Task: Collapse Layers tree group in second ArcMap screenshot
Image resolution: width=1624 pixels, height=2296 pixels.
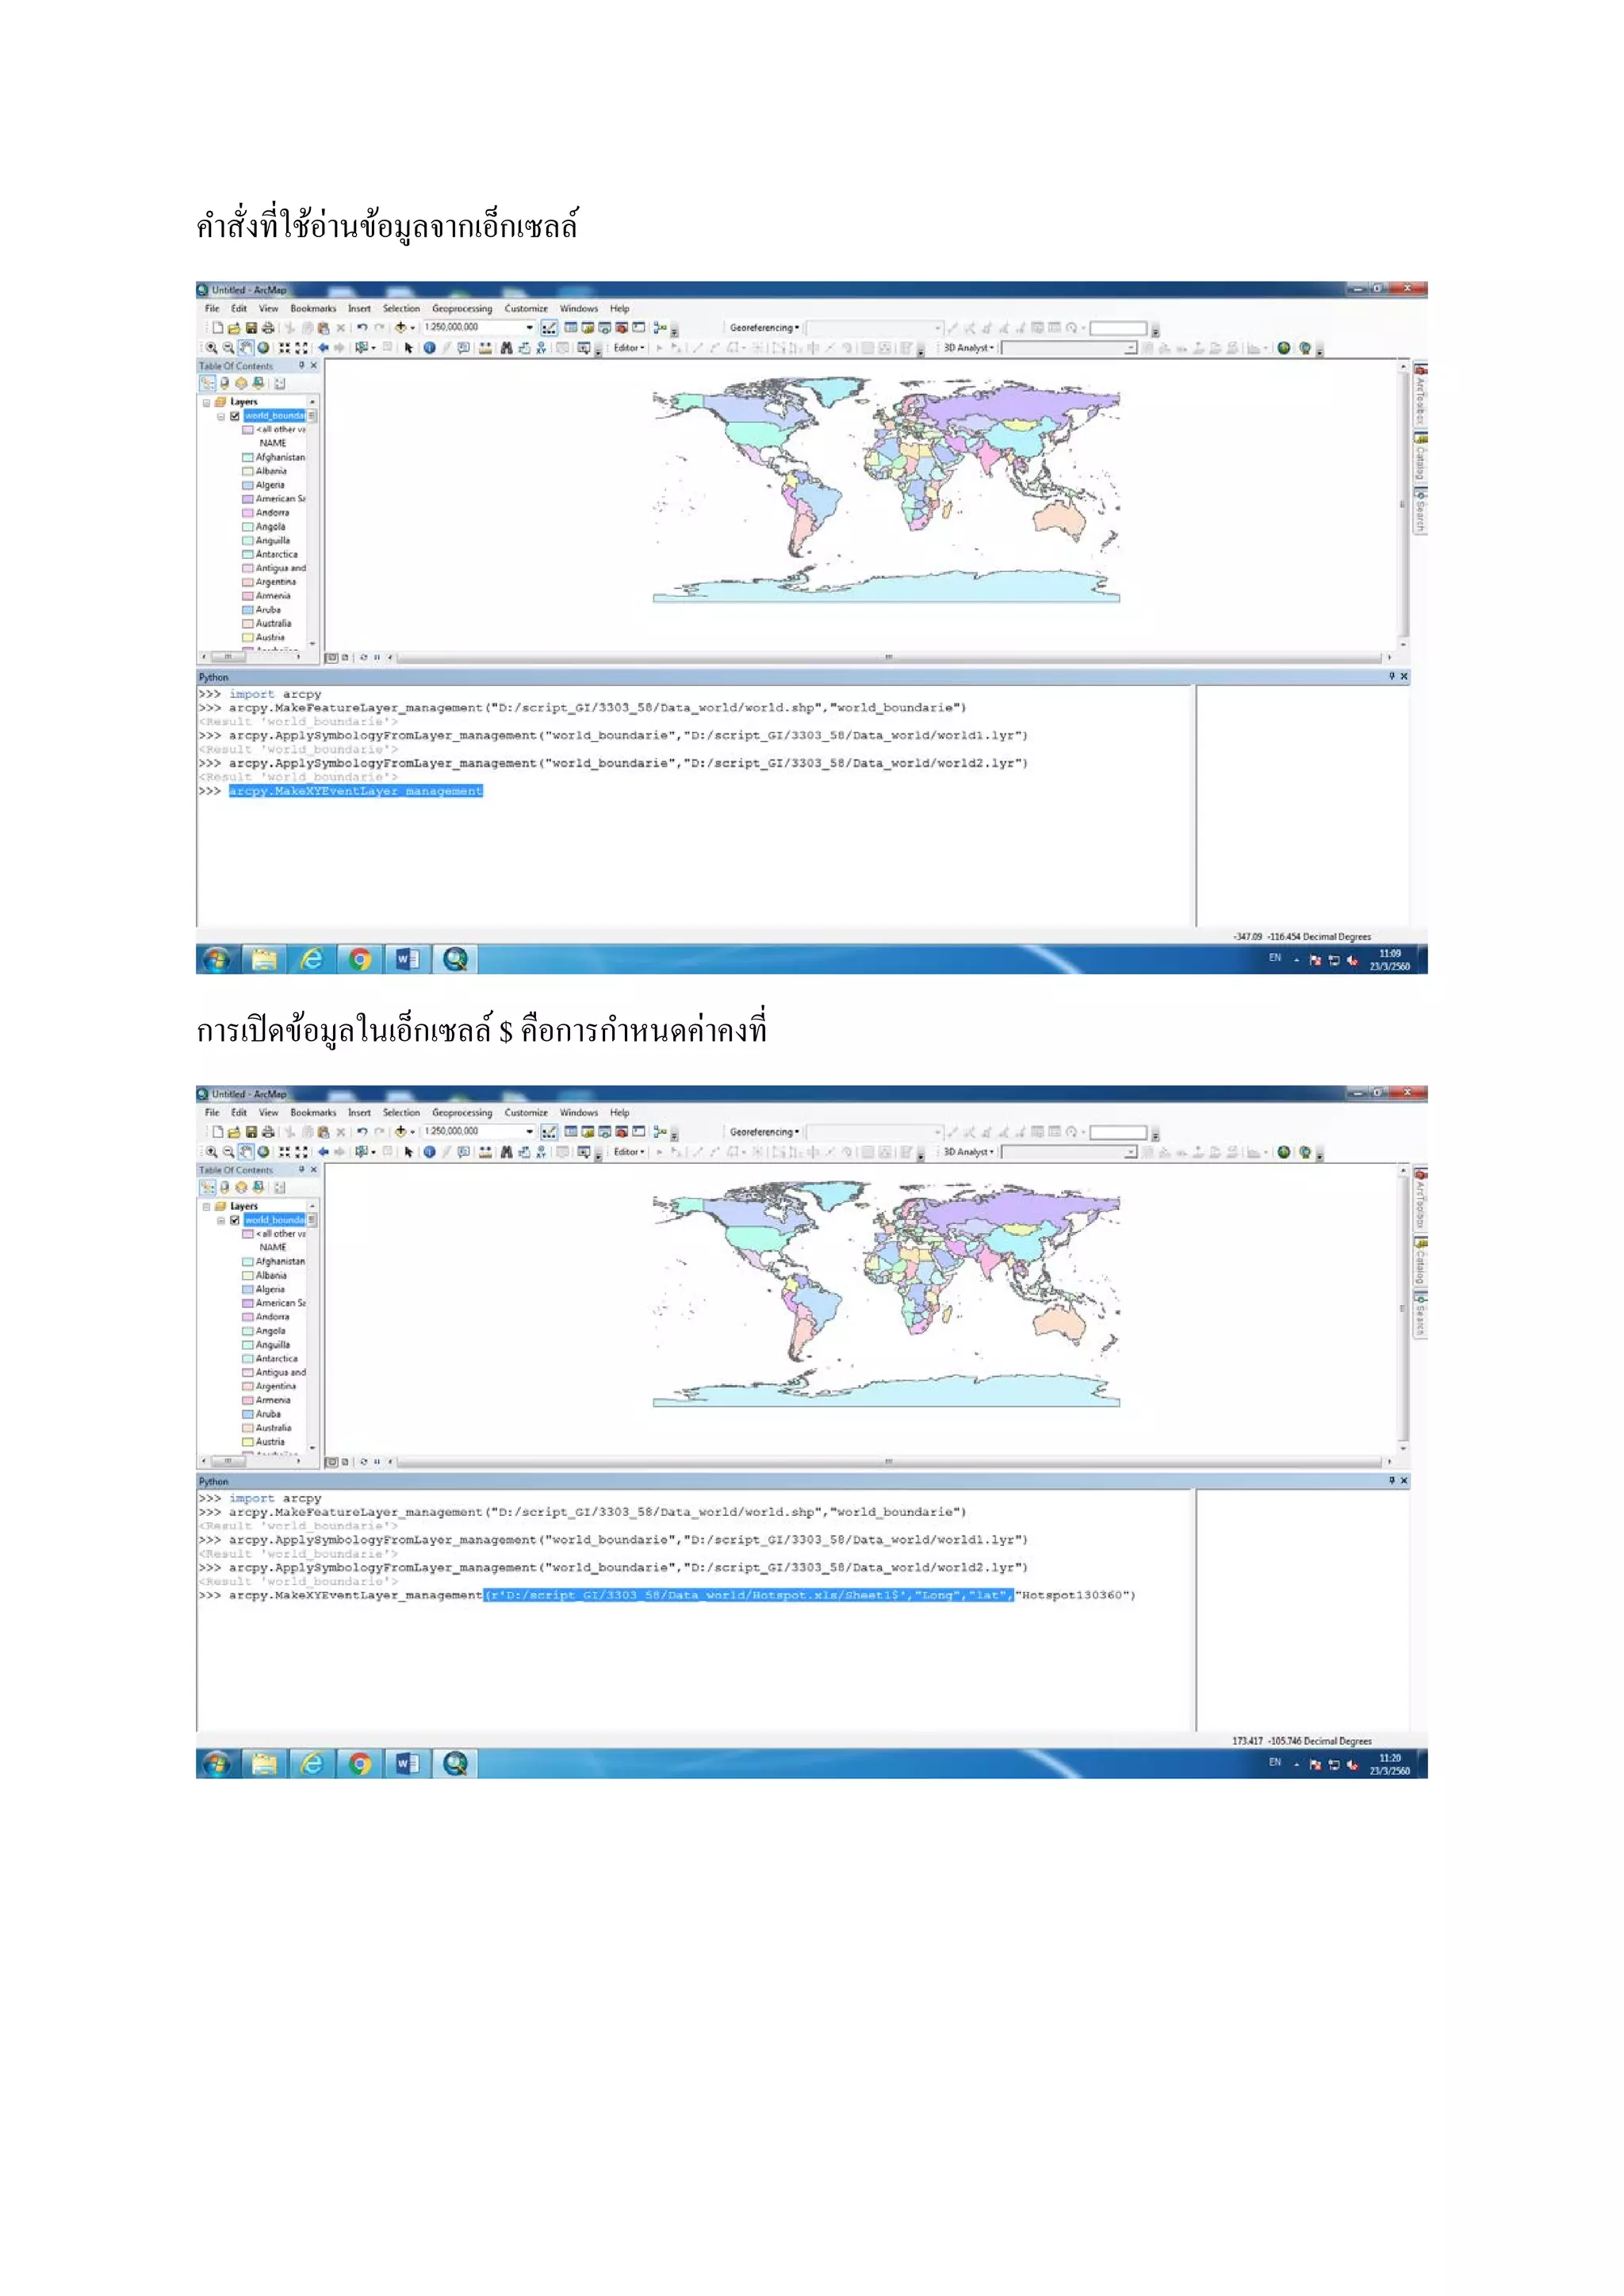Action: tap(207, 1207)
